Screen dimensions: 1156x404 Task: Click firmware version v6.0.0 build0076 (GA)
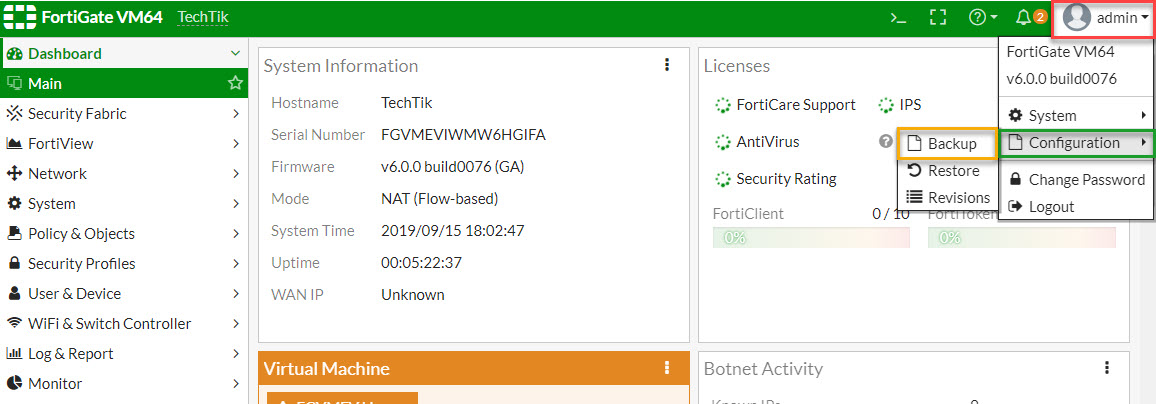(x=453, y=167)
